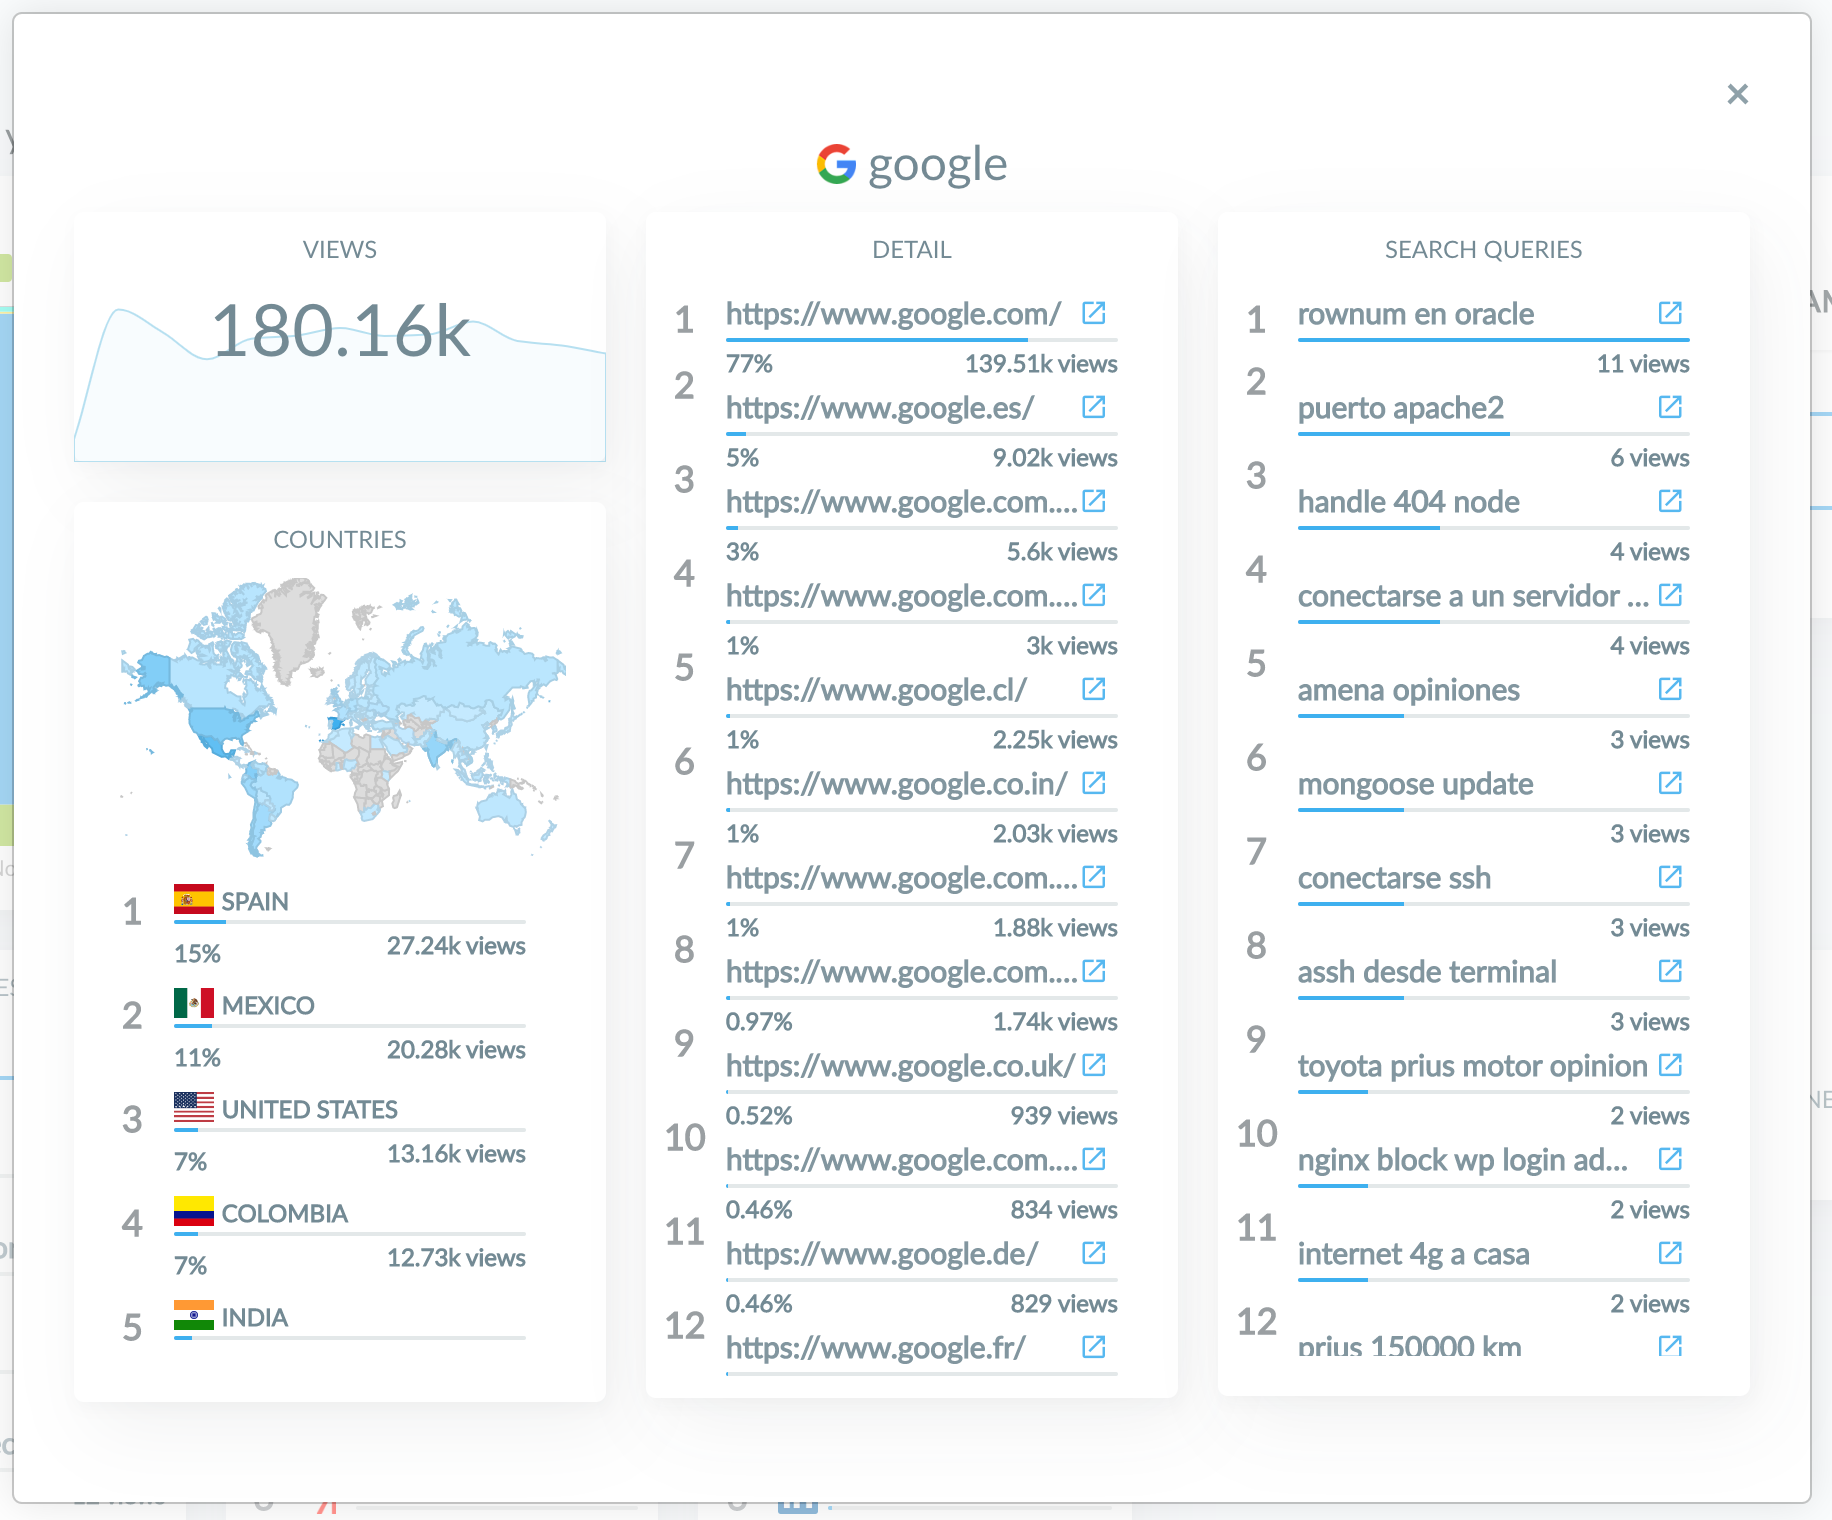Click the '27.24k views' value for Spain
Viewport: 1832px width, 1520px height.
pos(456,946)
